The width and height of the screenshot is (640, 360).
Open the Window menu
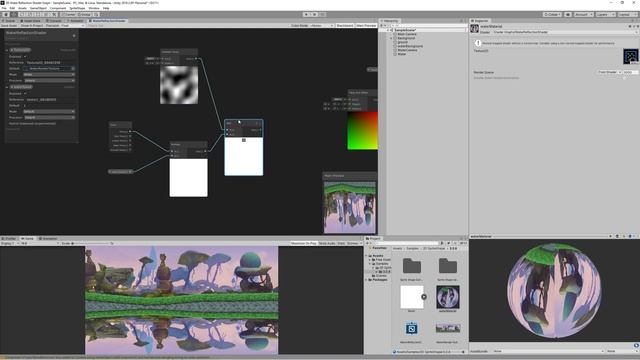tap(94, 8)
